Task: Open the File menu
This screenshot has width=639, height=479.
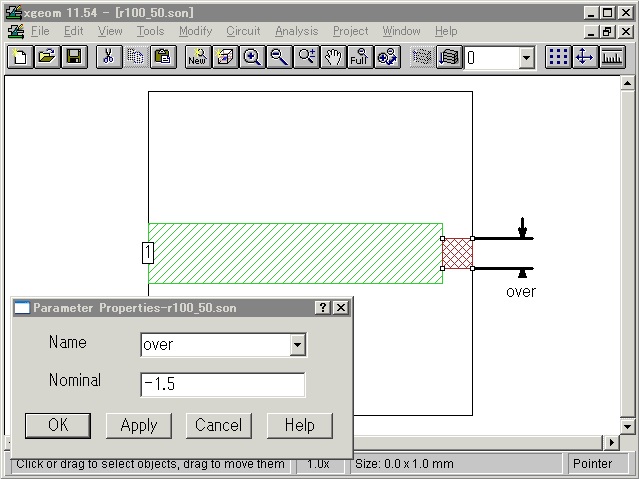Action: click(x=40, y=31)
